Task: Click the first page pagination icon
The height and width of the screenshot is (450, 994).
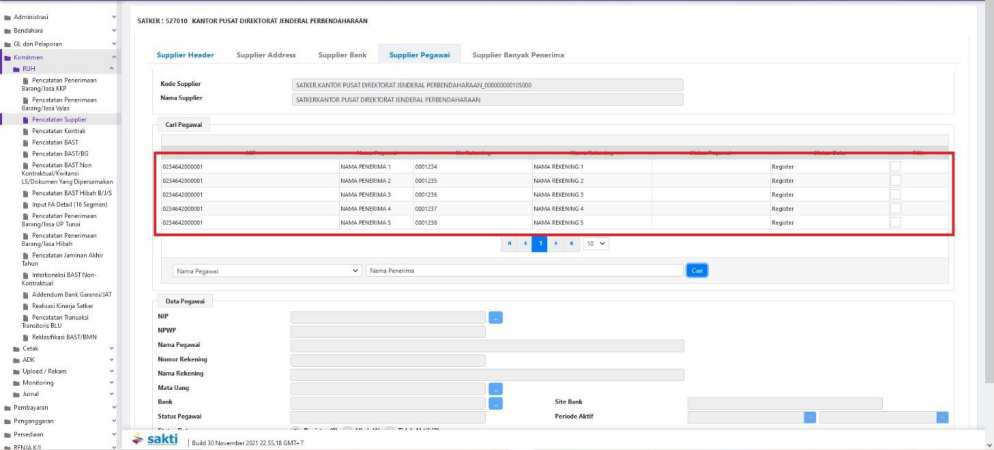Action: (509, 243)
